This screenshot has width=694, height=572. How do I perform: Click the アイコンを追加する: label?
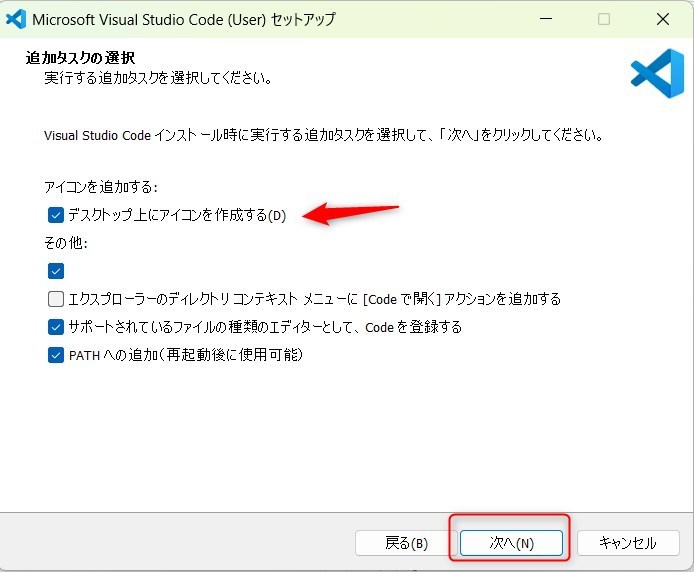(101, 187)
